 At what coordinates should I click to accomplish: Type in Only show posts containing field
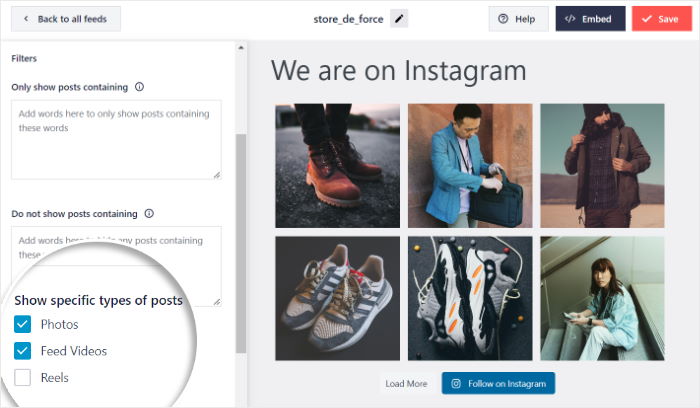tap(116, 139)
